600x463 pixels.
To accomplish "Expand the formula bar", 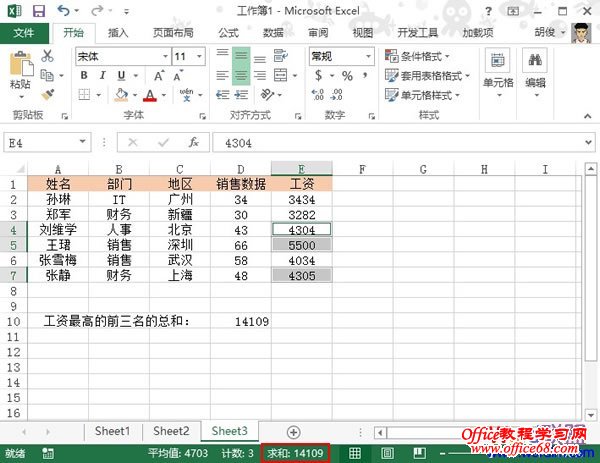I will click(589, 142).
